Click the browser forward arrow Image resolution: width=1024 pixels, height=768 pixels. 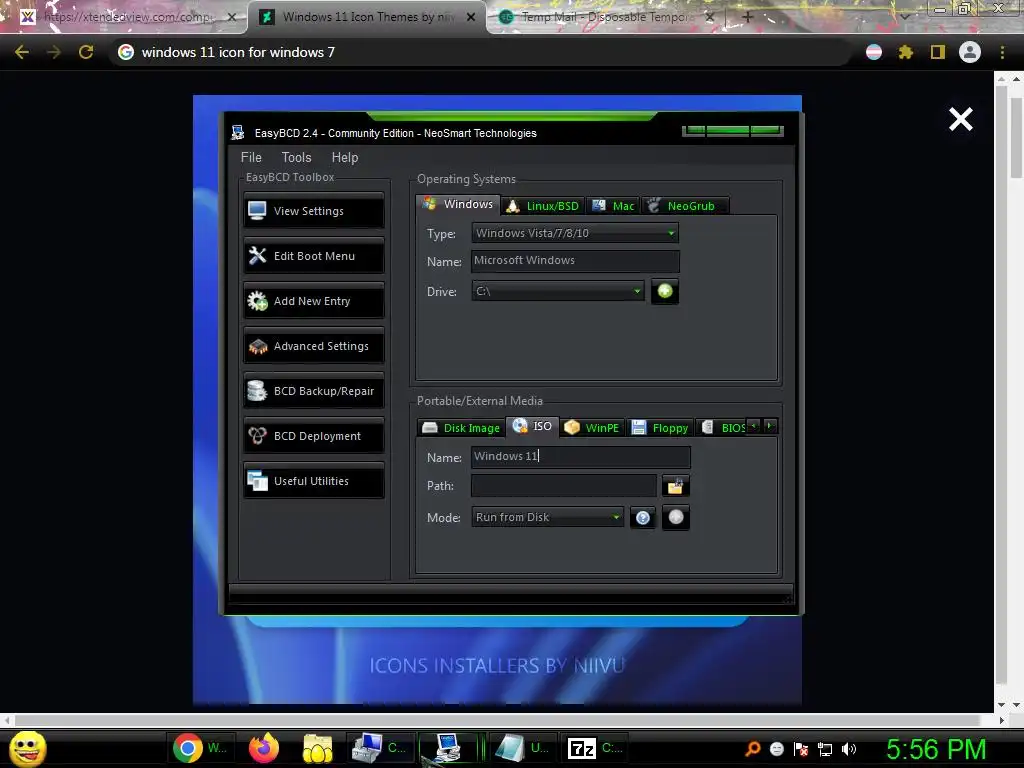coord(54,52)
